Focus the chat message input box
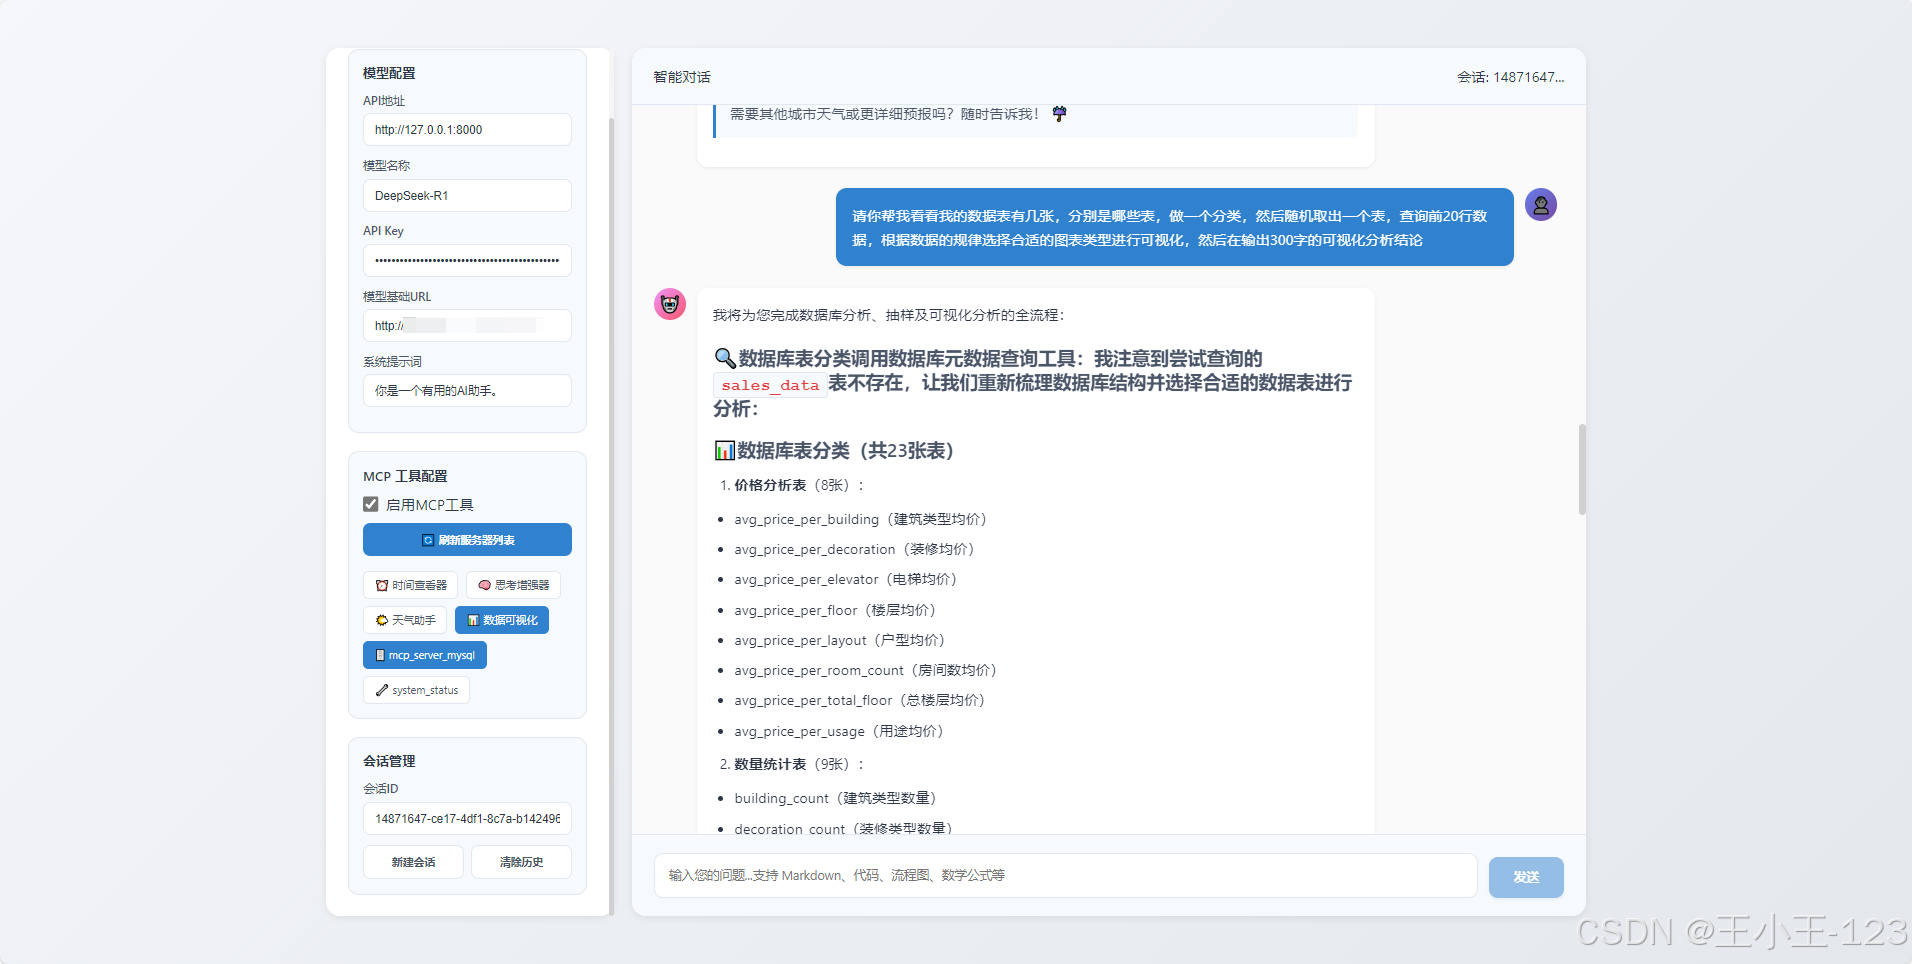 point(1063,875)
